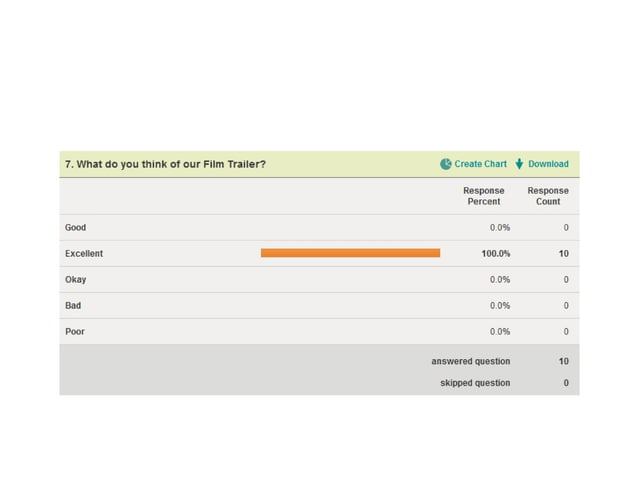Click the Download arrow icon
Screen dimensions: 638x478
tap(520, 164)
